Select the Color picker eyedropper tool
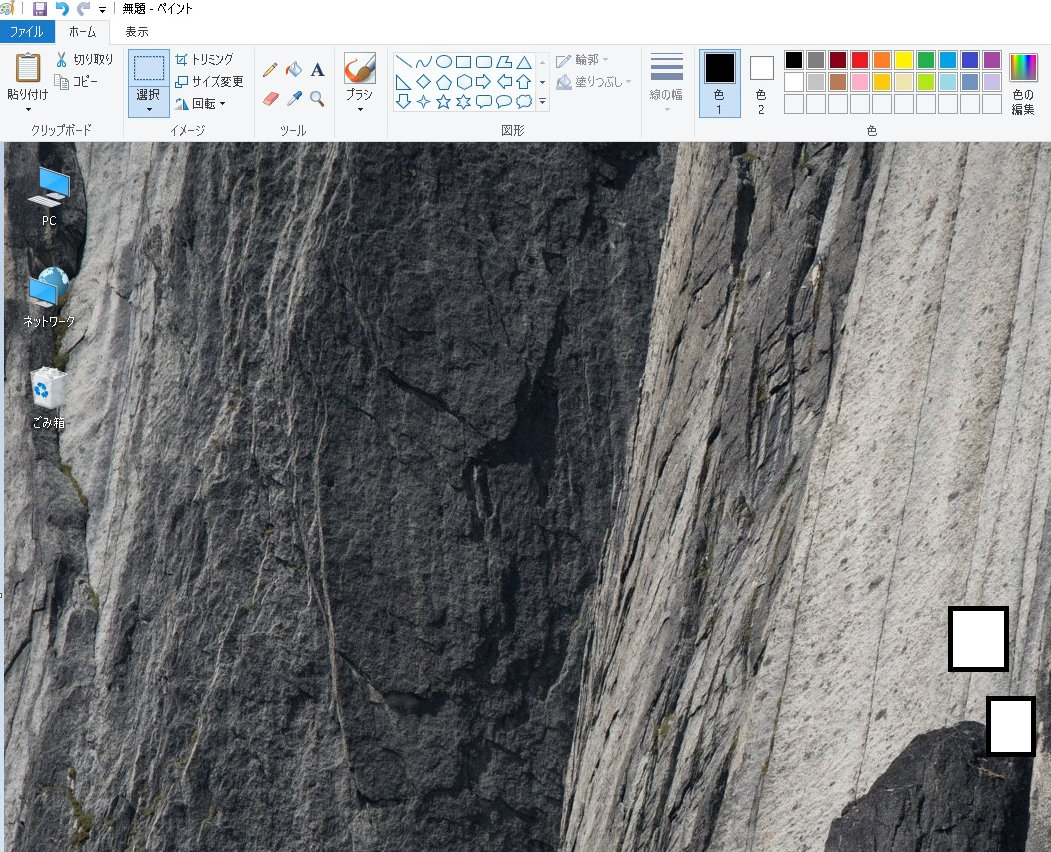Screen dimensions: 1051x852 point(293,99)
